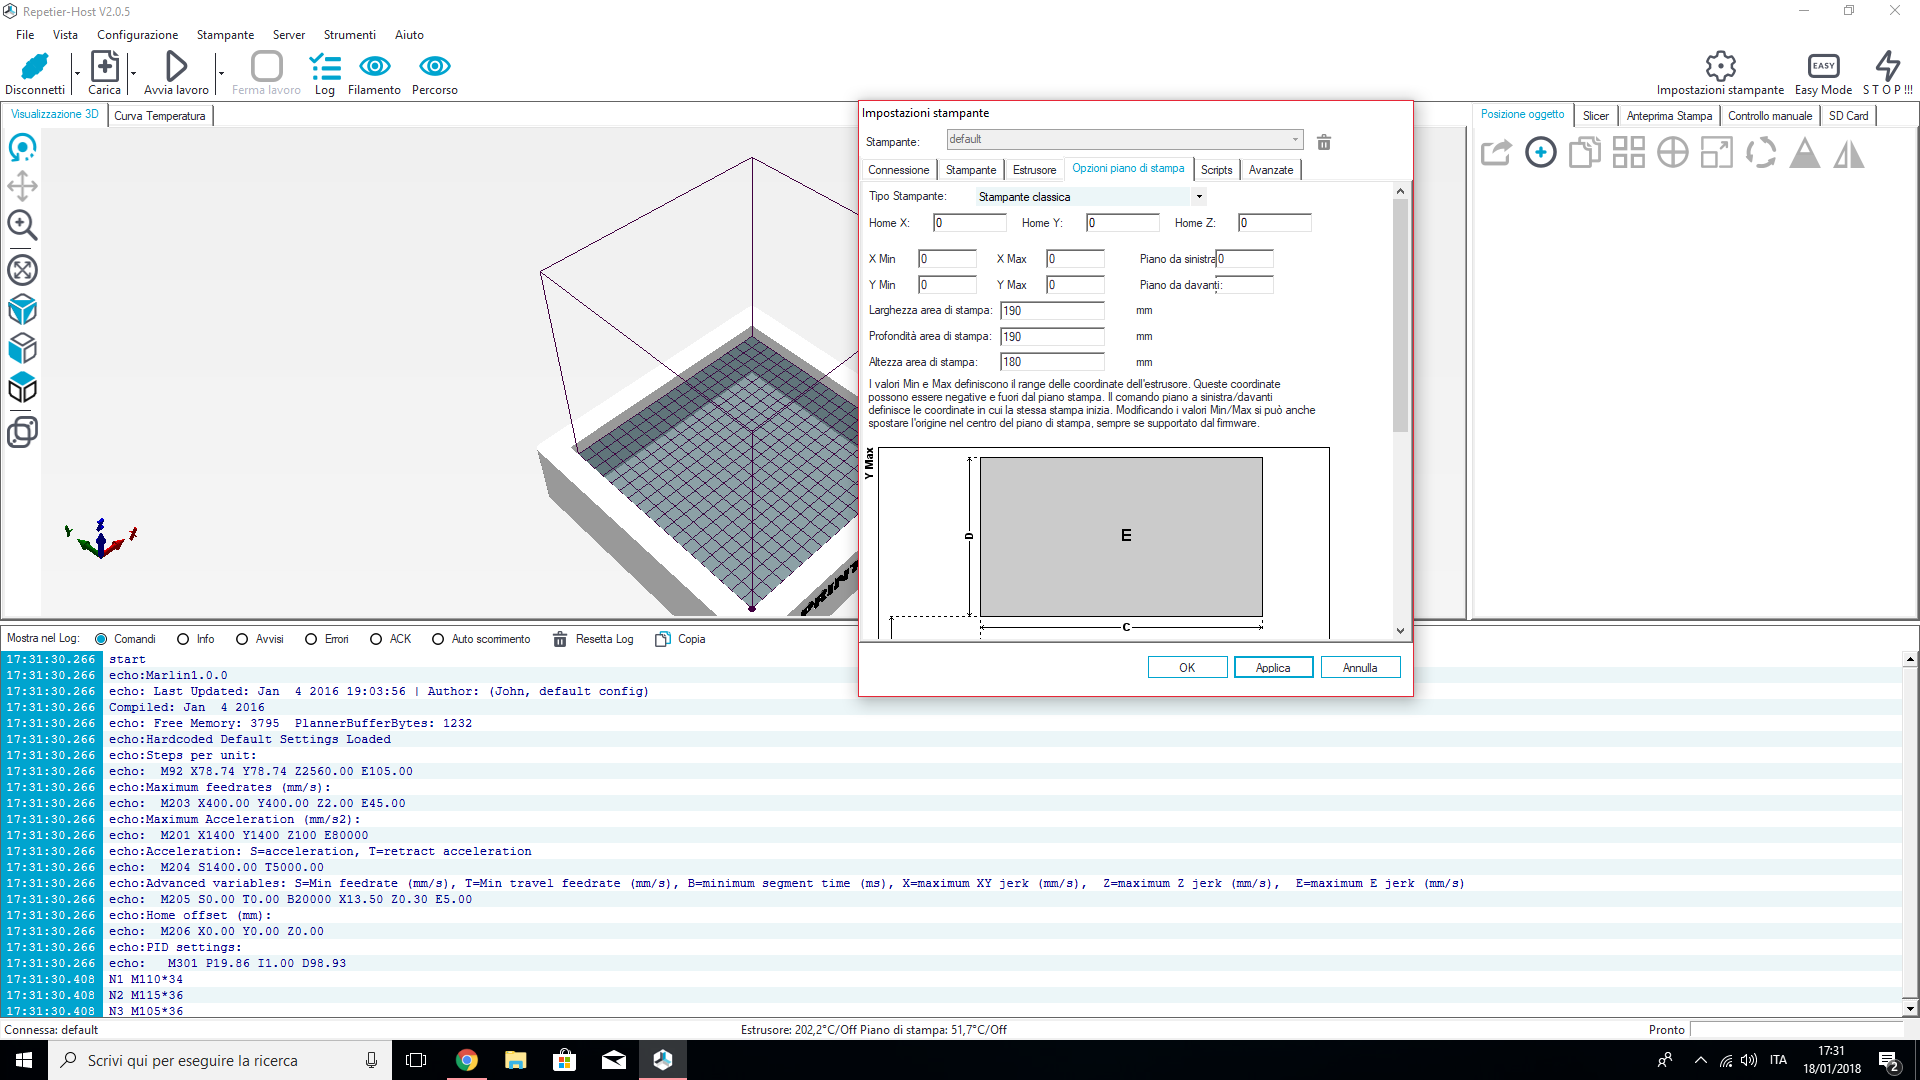
Task: Click the Larghezza area di stampa field
Action: pos(1051,311)
